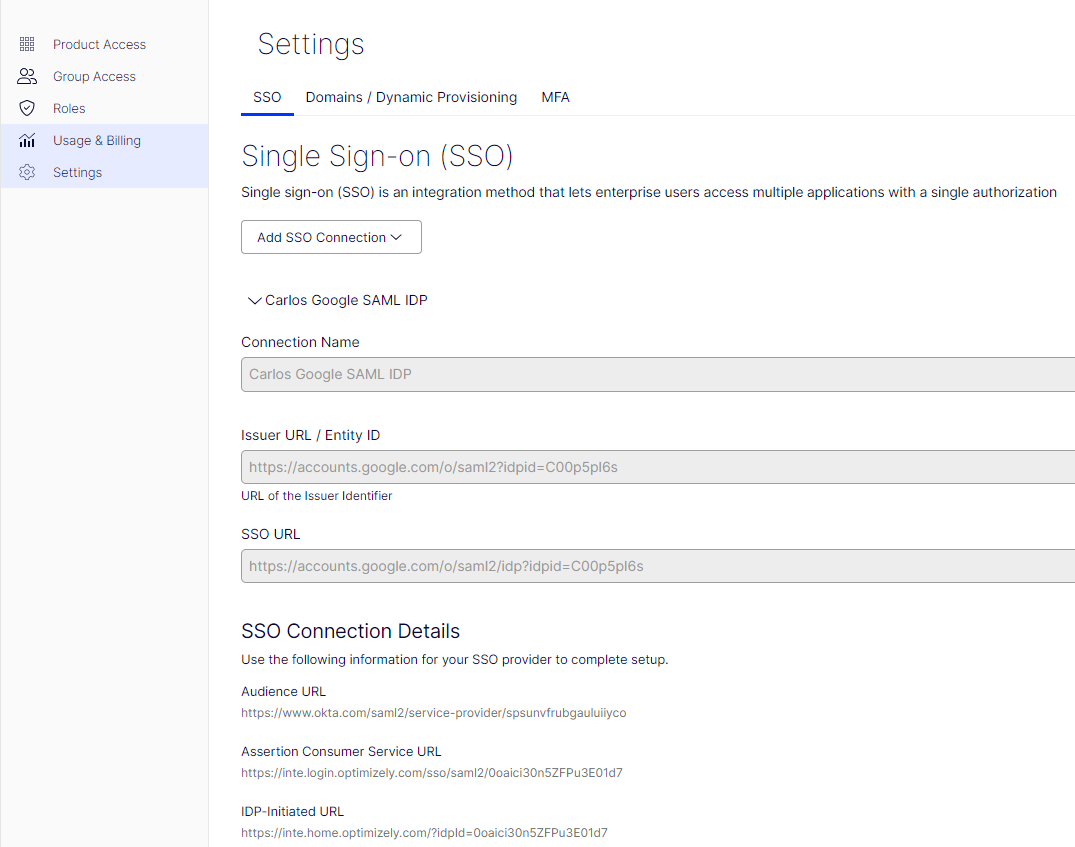Click the Roles shield icon
The width and height of the screenshot is (1075, 847).
(27, 108)
